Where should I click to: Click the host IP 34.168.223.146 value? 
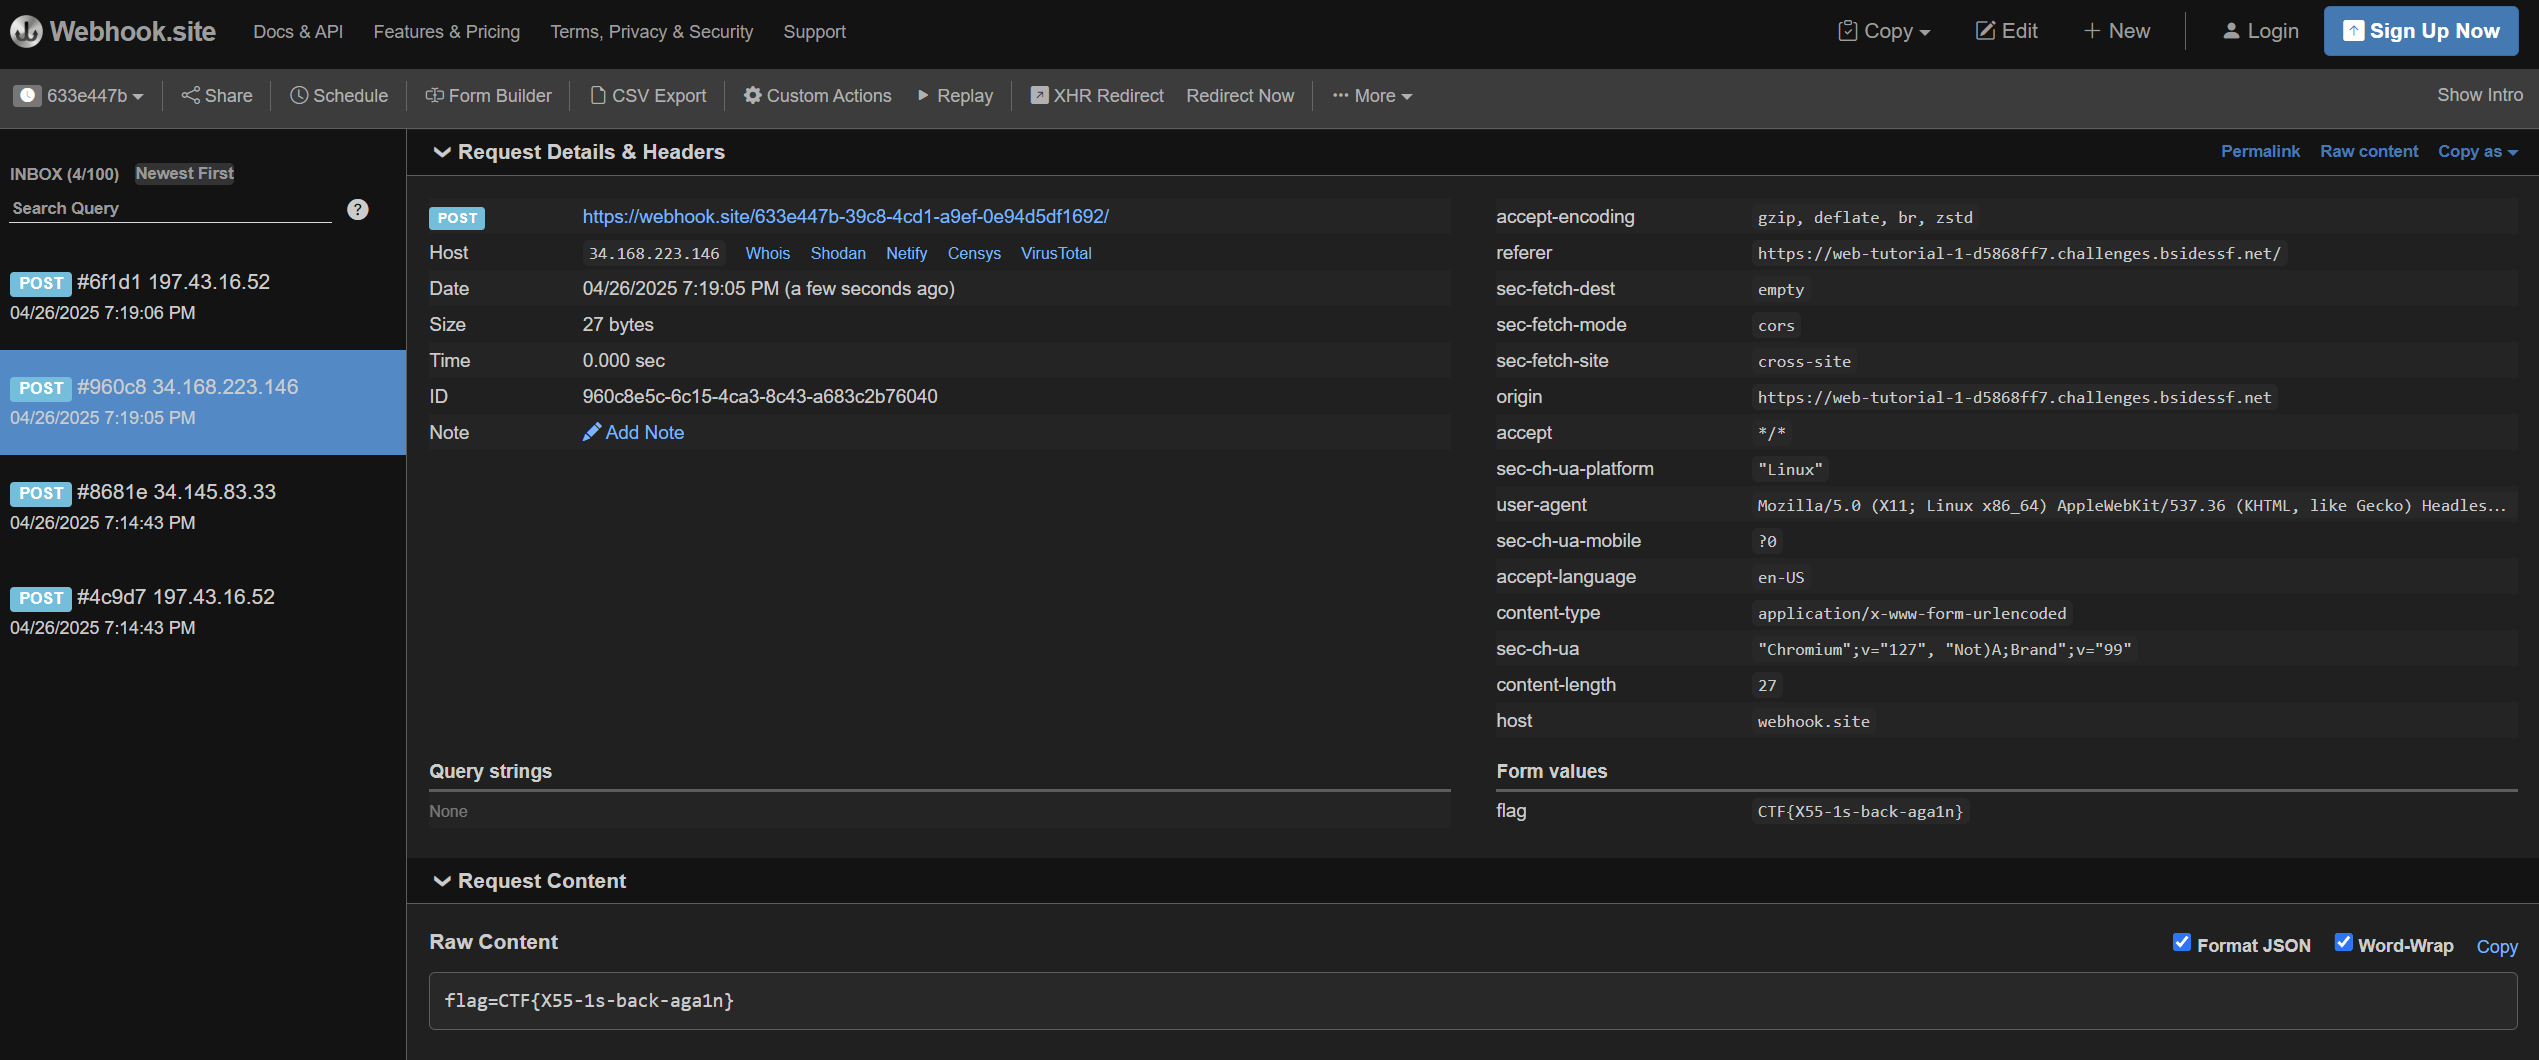[x=654, y=254]
